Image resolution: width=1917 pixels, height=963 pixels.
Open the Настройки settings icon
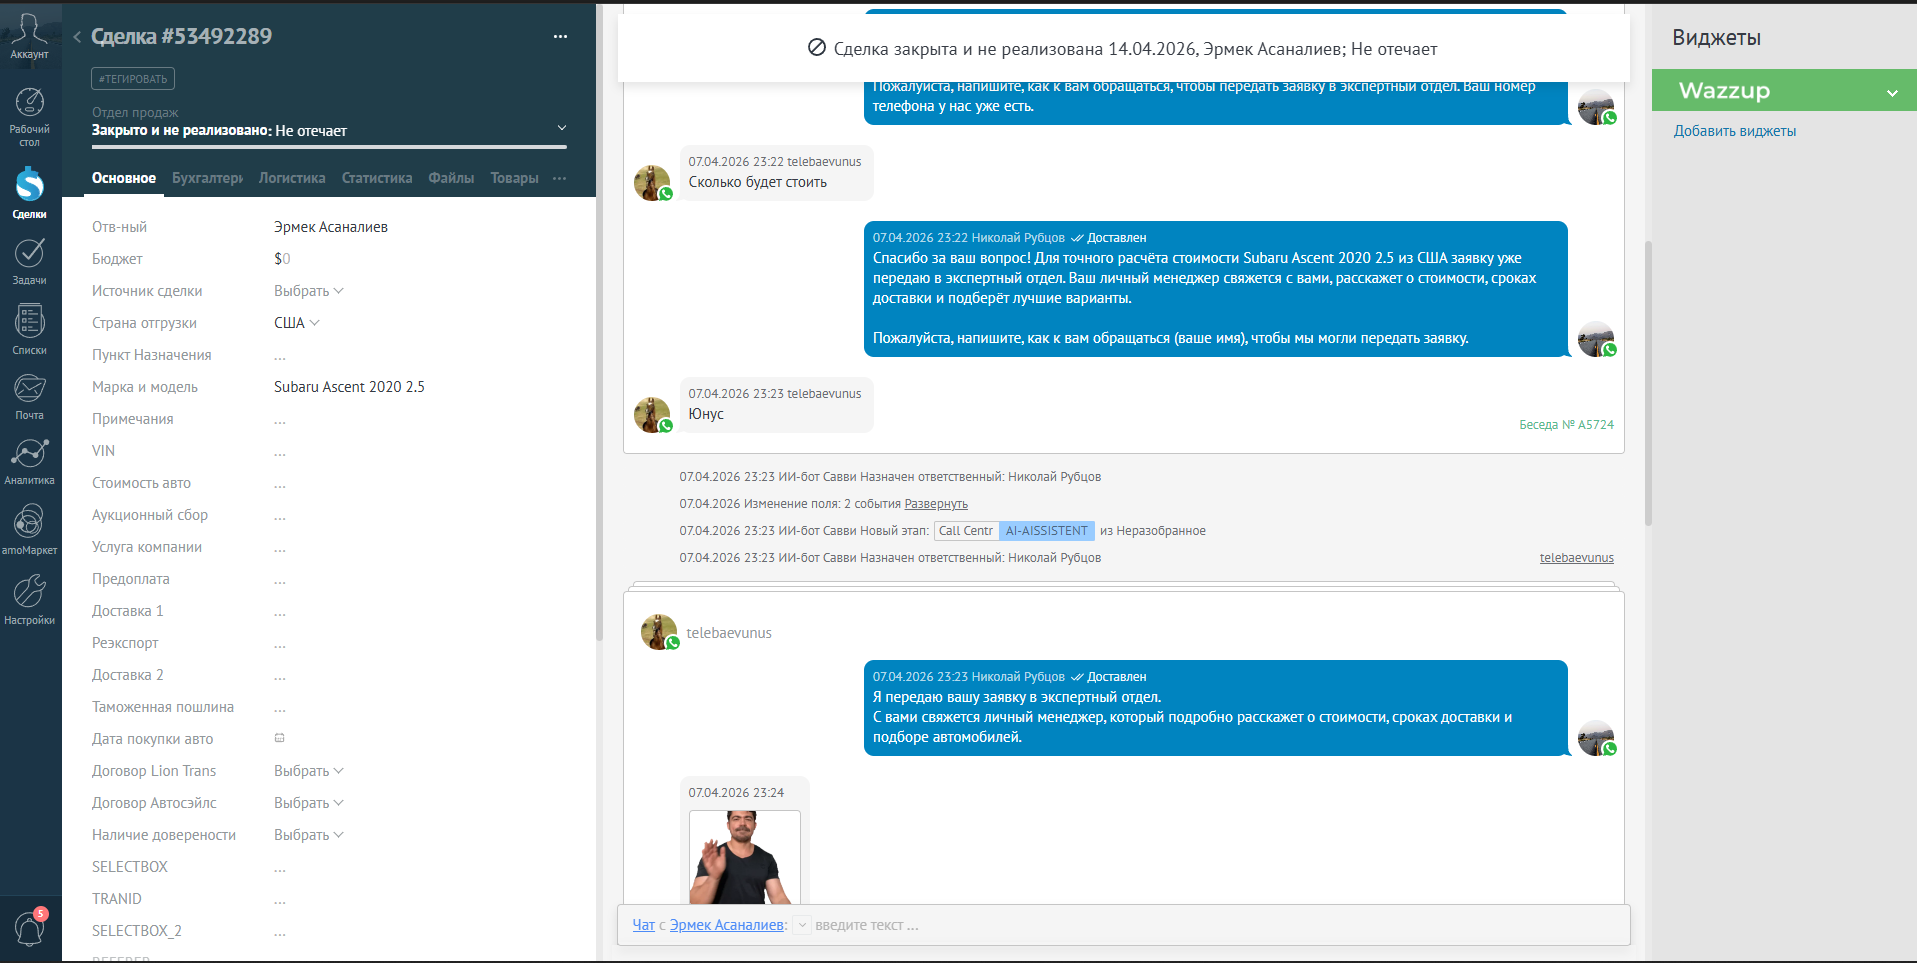click(x=29, y=598)
